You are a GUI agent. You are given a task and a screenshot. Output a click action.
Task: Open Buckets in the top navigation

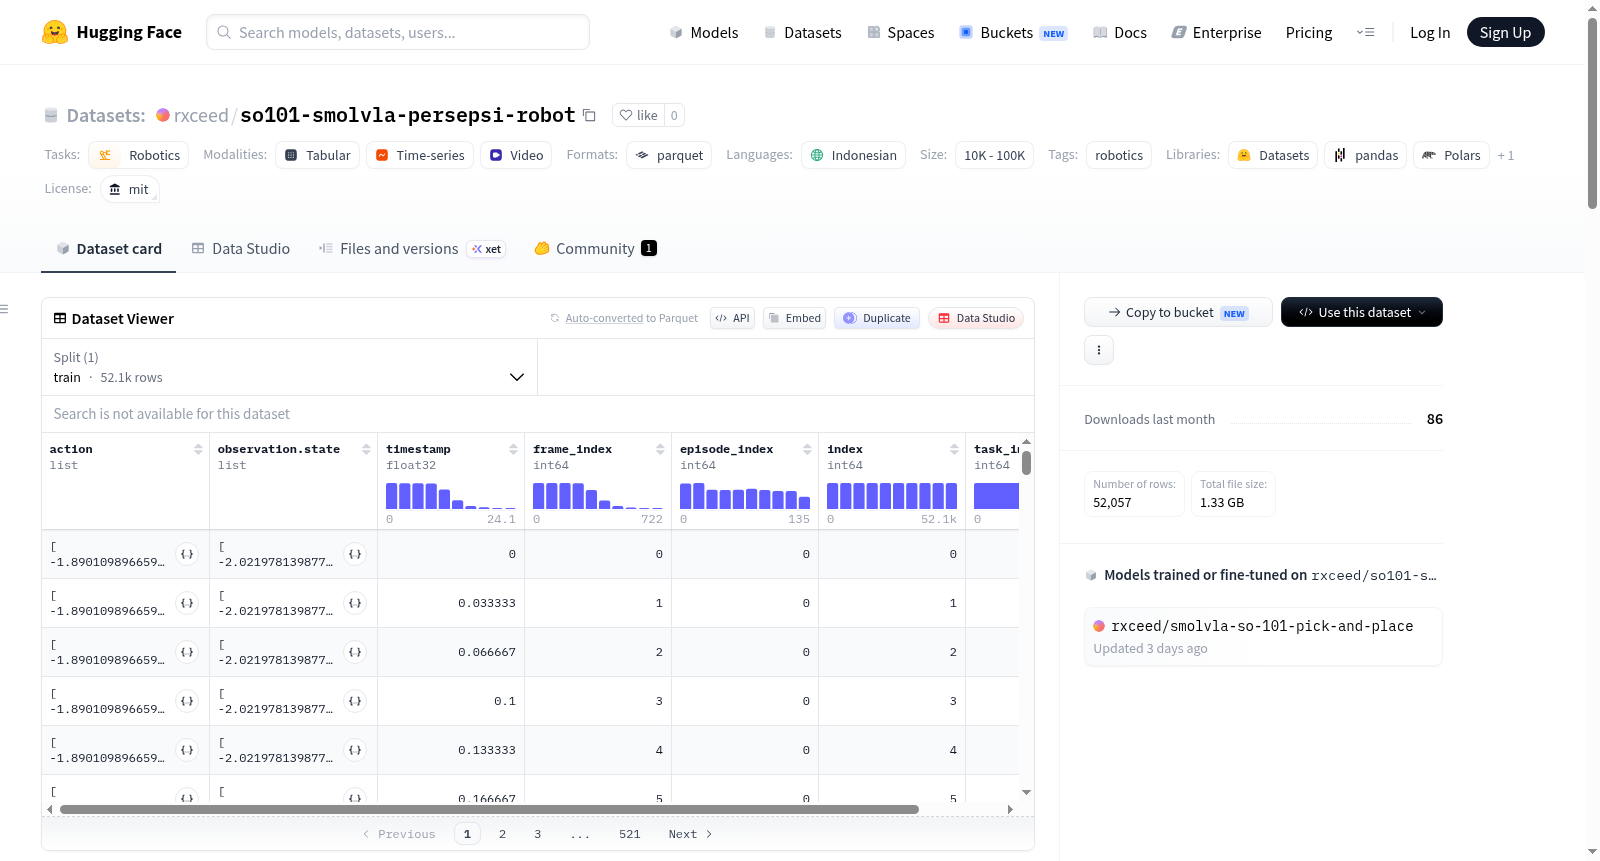click(1013, 33)
